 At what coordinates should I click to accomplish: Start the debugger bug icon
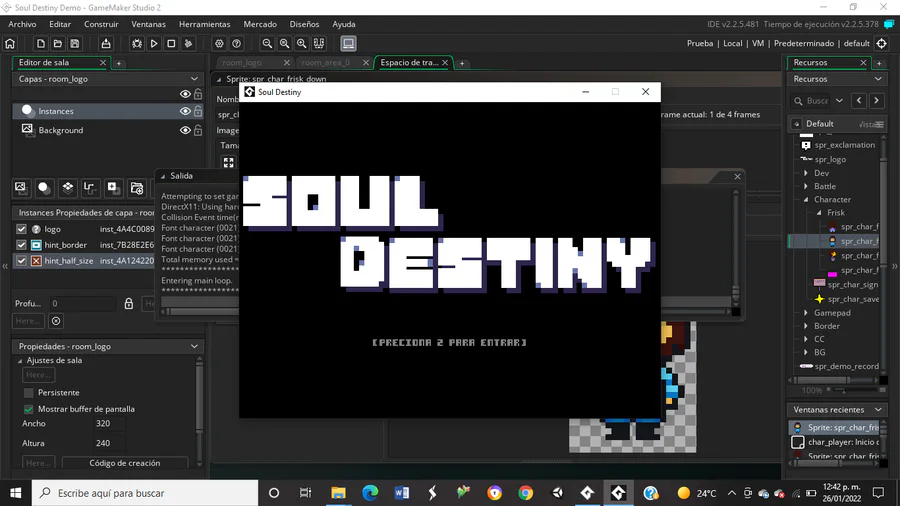pos(137,44)
